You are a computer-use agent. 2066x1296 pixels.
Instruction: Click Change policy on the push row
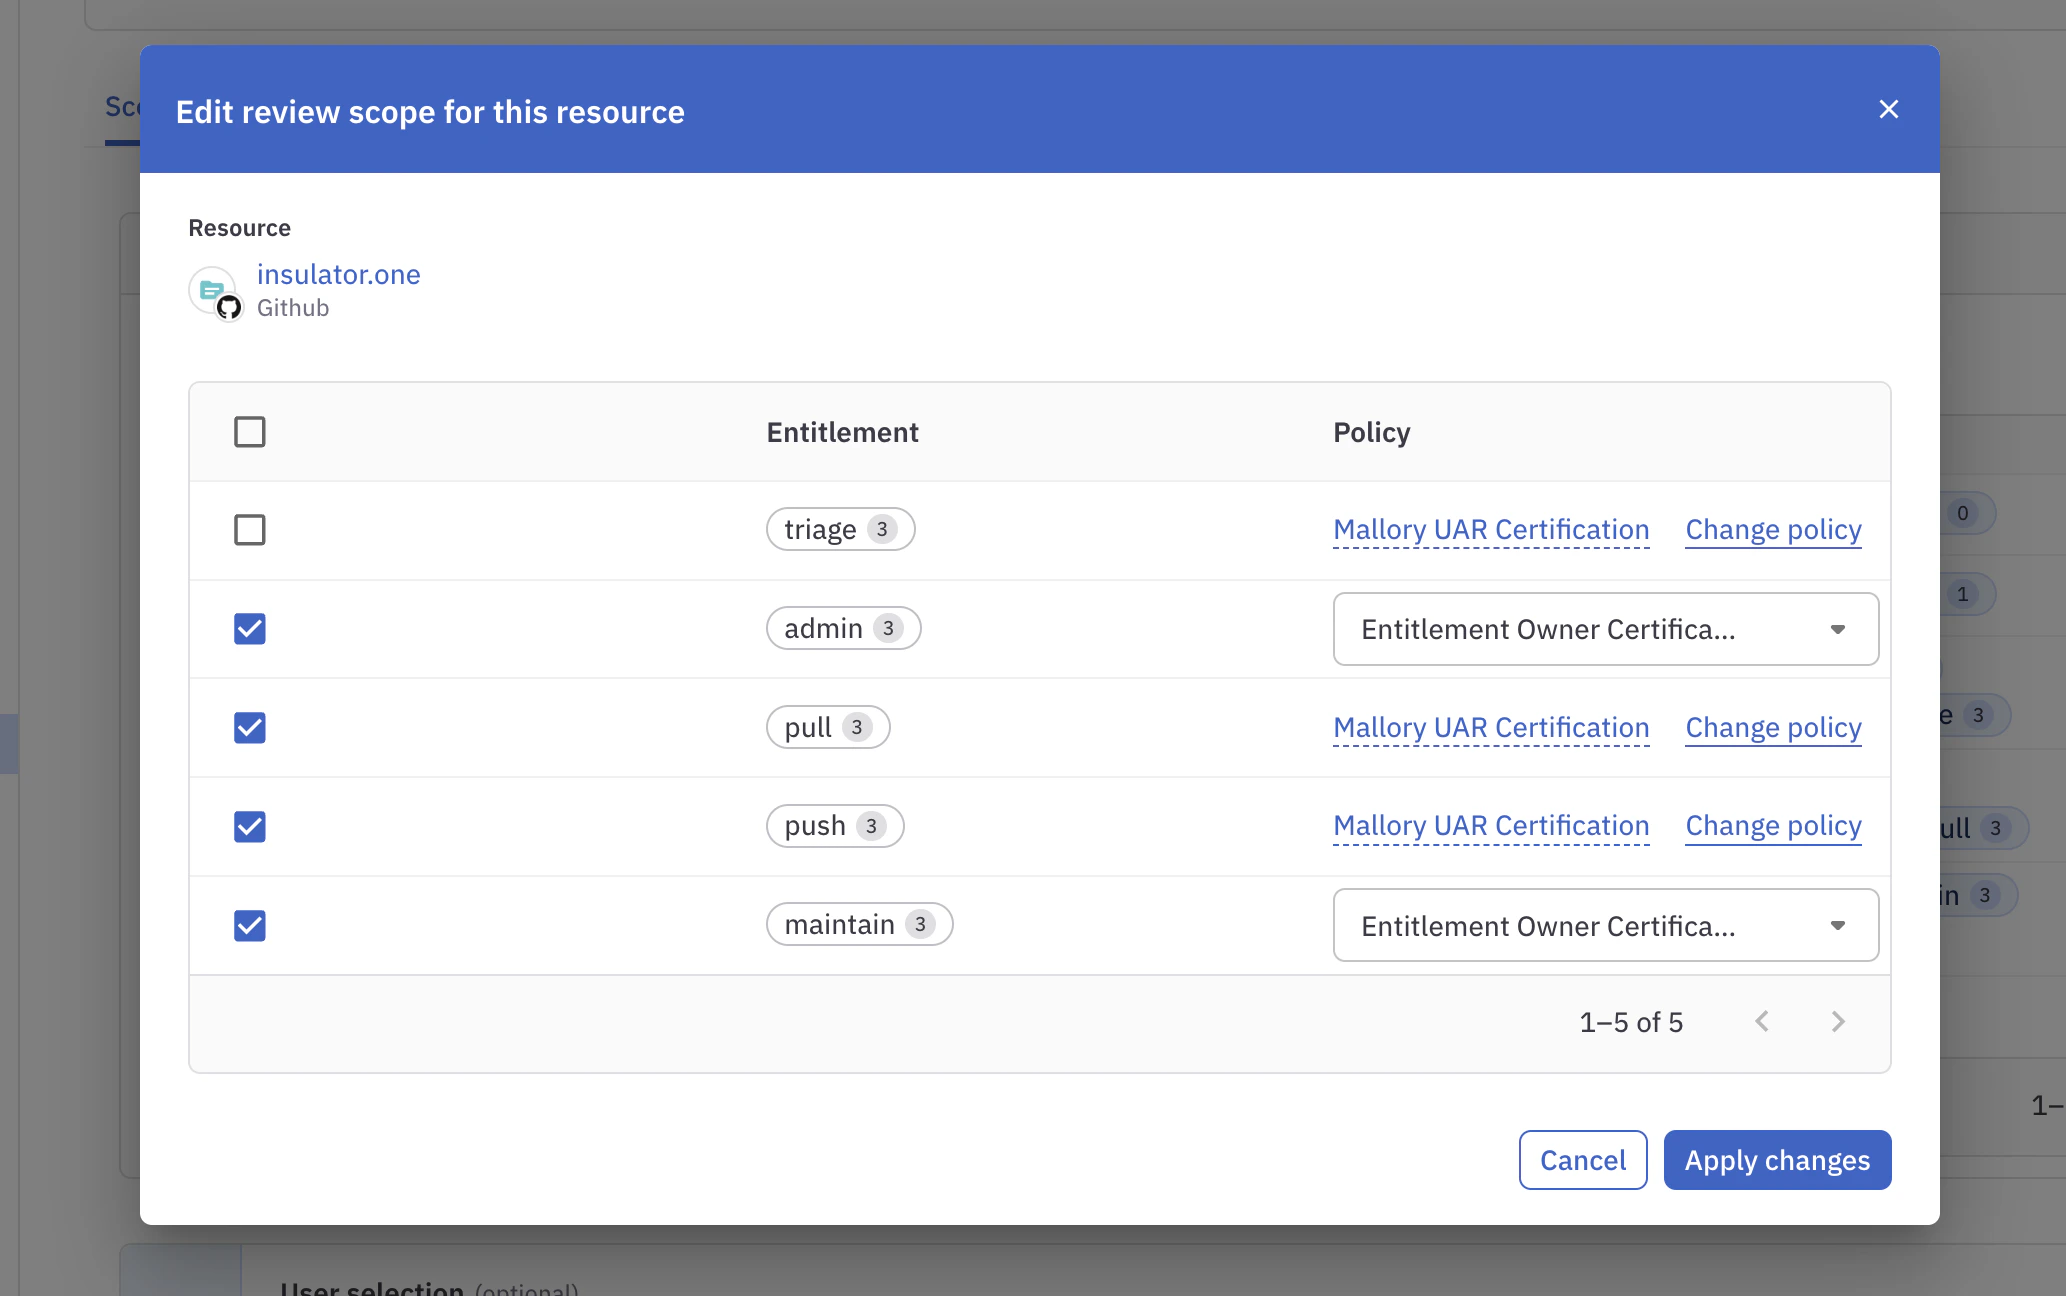click(1772, 825)
